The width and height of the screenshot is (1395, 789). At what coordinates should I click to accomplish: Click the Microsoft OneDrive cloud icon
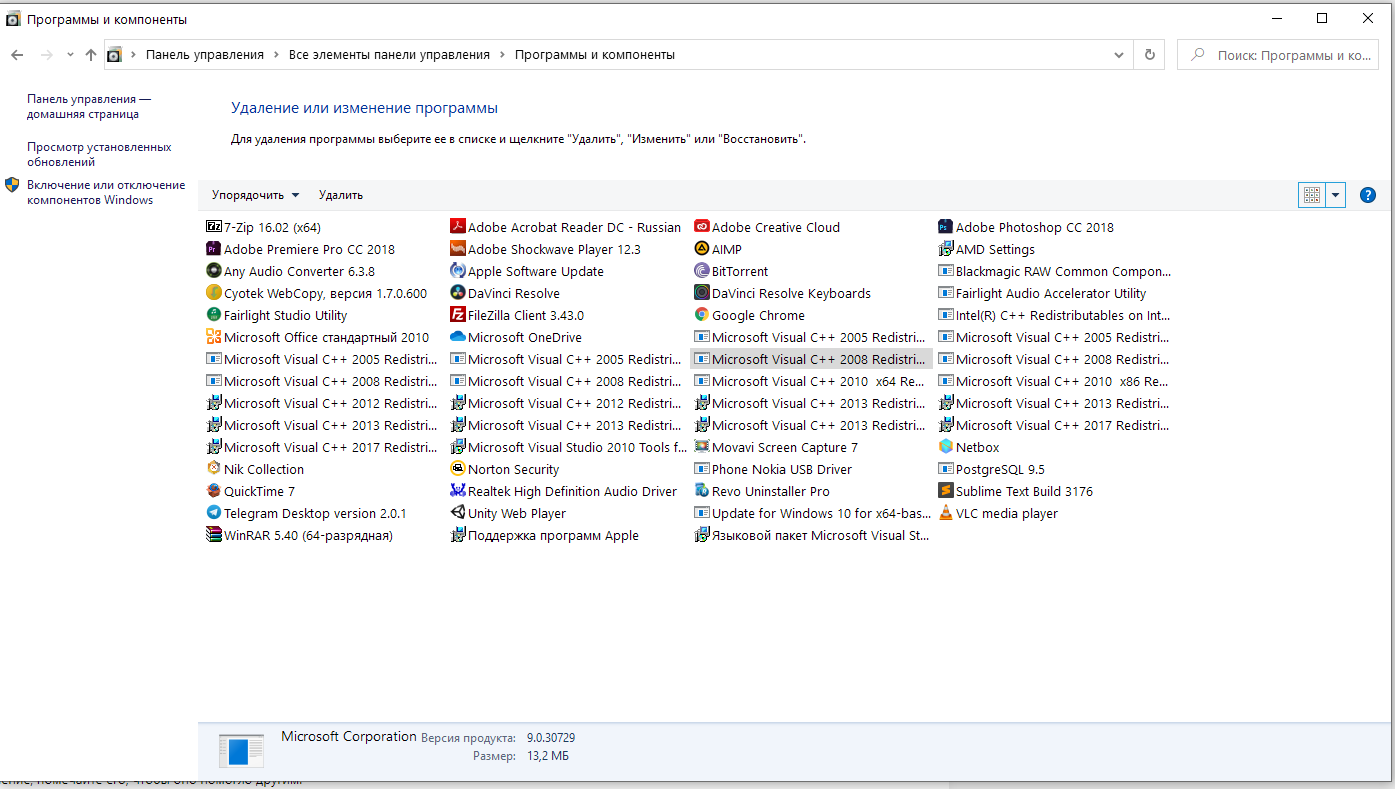457,337
